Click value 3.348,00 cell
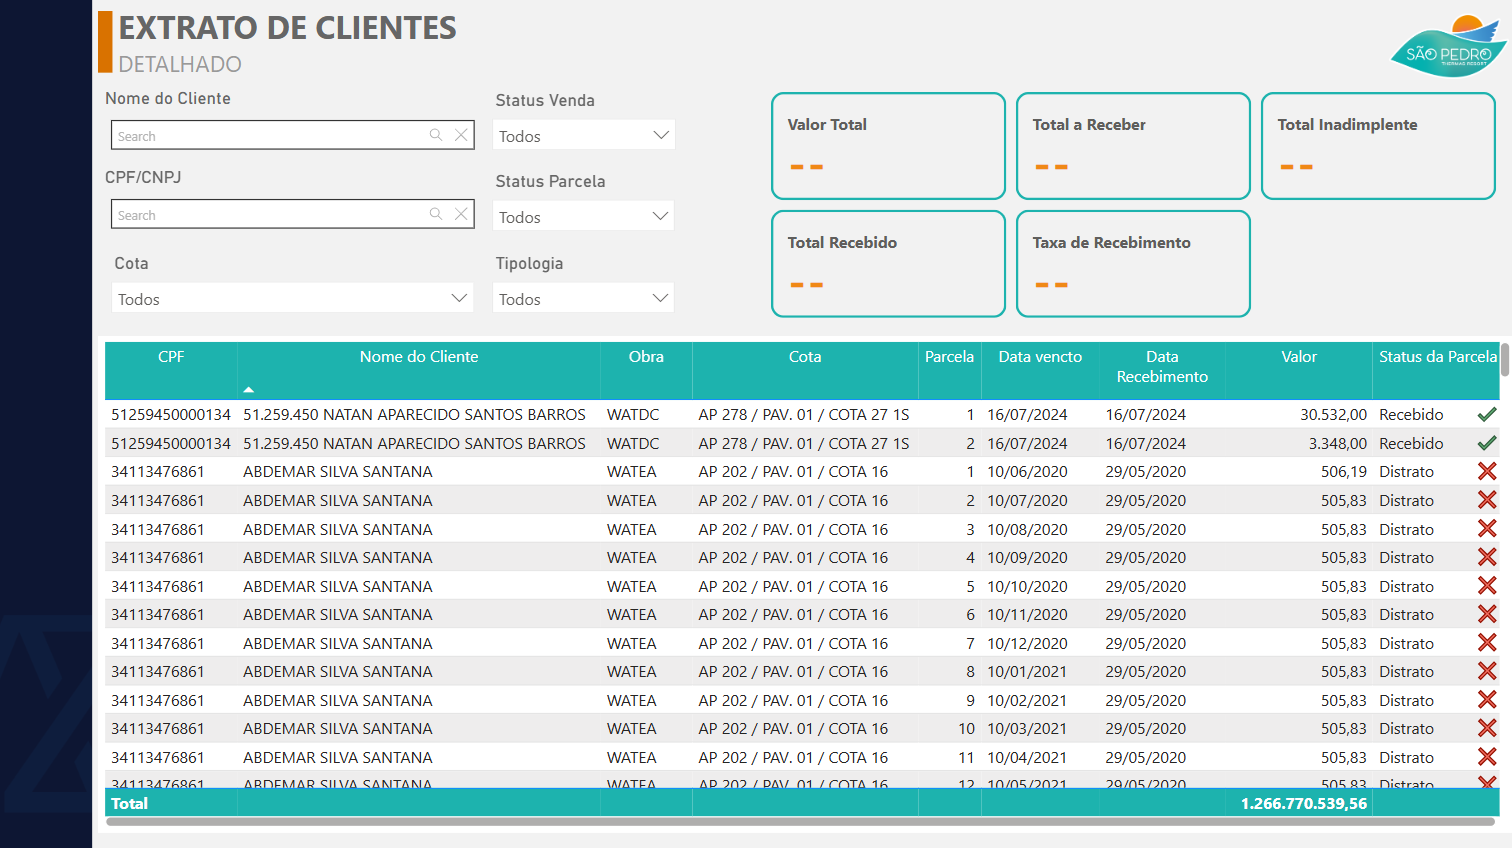Screen dimensions: 1512x848 [1338, 443]
